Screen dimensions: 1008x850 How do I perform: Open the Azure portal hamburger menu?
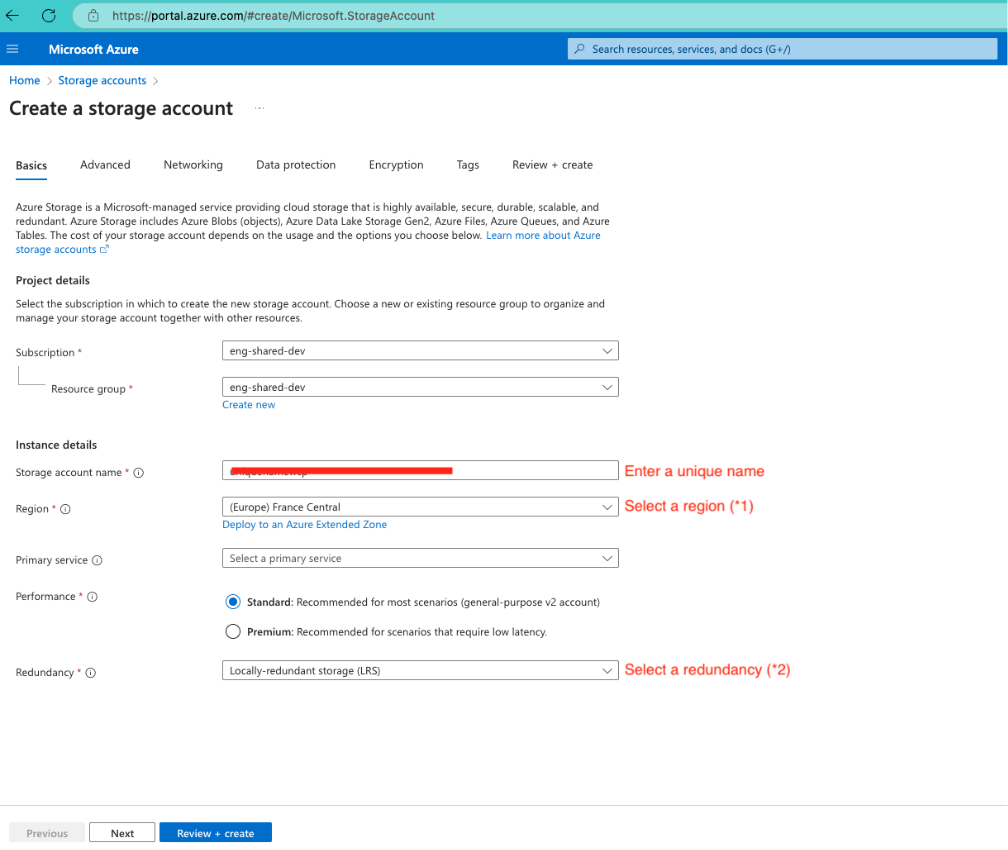coord(12,48)
